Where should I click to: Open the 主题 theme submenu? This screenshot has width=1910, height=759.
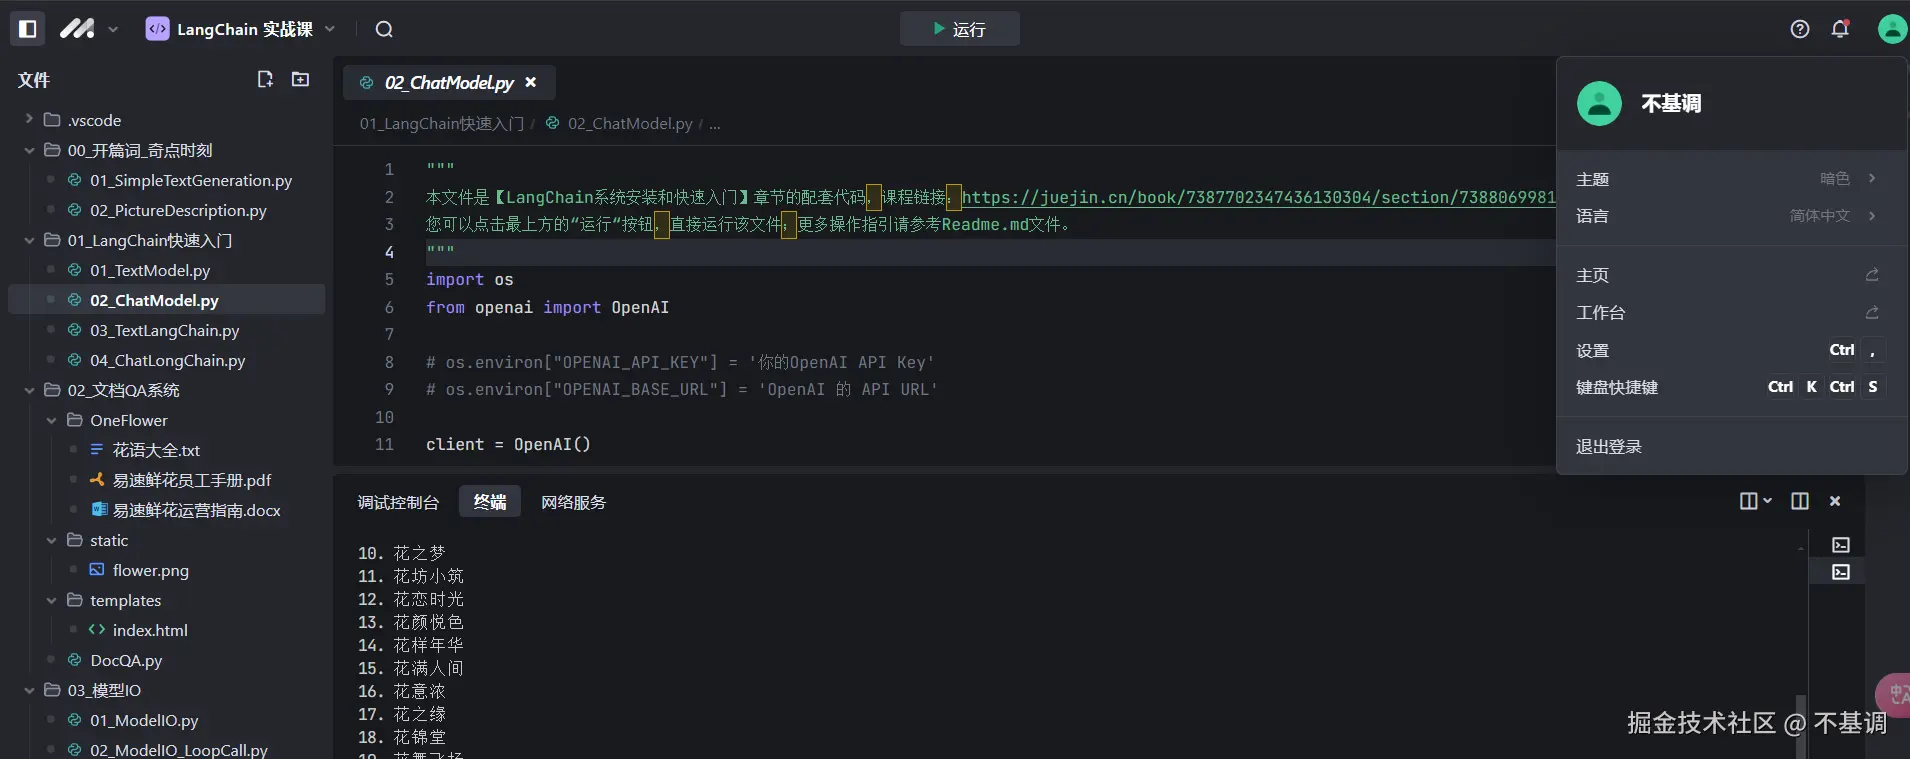1725,179
